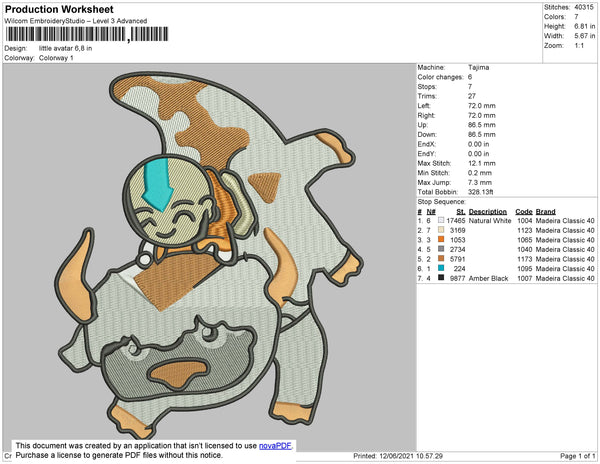The width and height of the screenshot is (600, 464).
Task: Click the "Wilcom EmbroideryStudio – Level 3 Advanced" text
Action: point(76,21)
